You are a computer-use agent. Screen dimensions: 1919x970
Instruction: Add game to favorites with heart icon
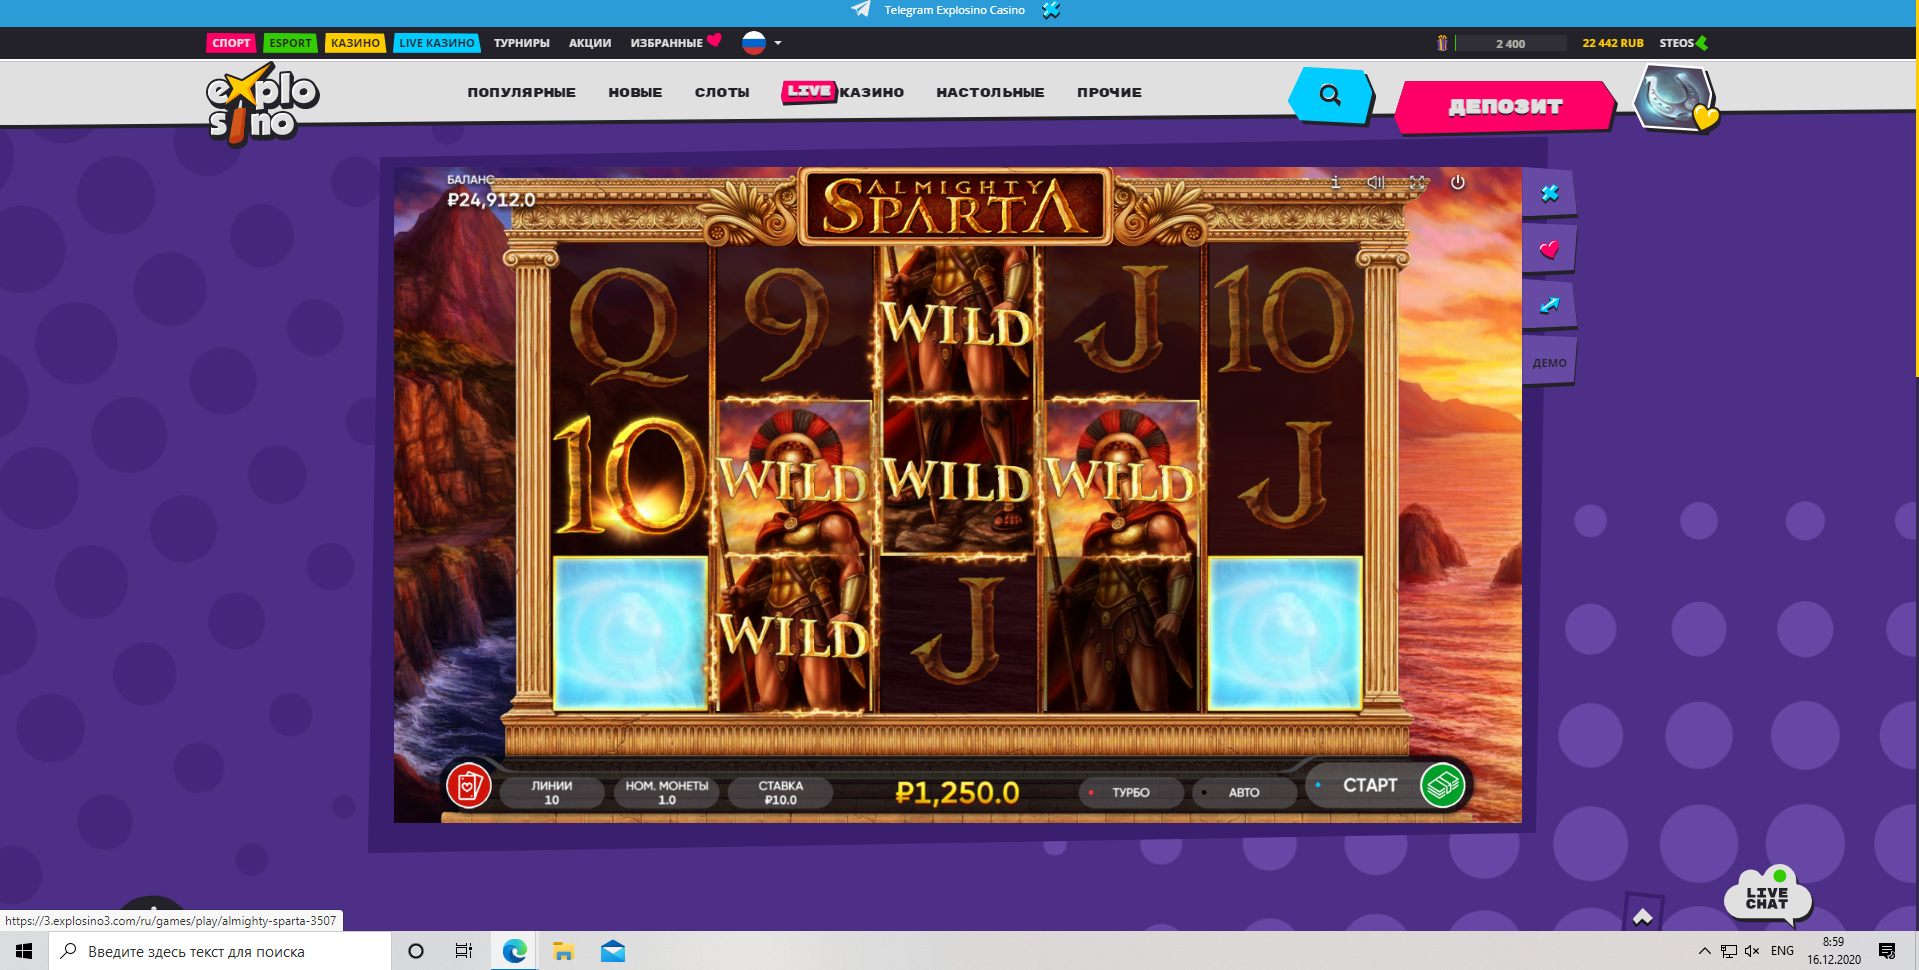[x=1549, y=249]
